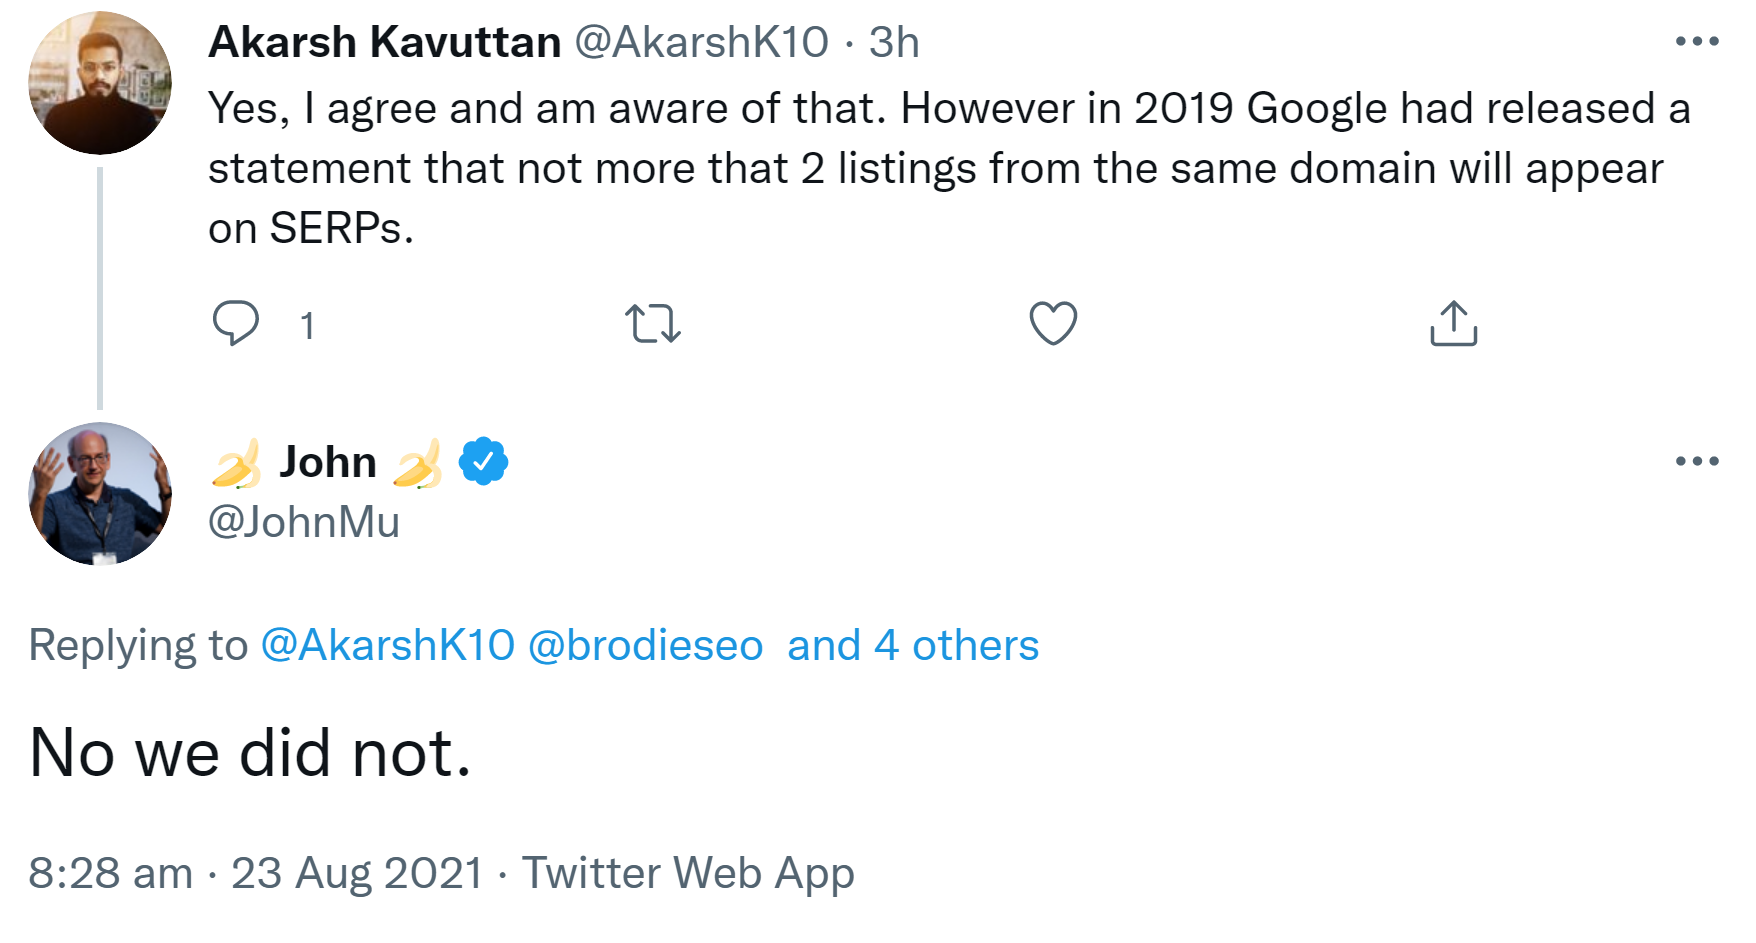Like Akarsh Kavuttan's tweet via heart icon
The height and width of the screenshot is (943, 1756).
coord(1053,322)
